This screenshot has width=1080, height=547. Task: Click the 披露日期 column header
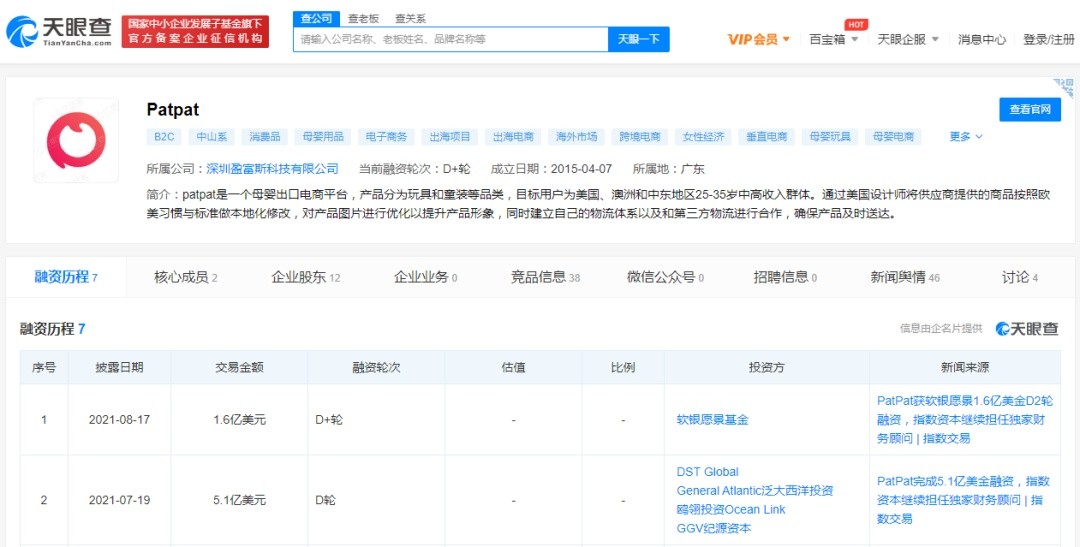click(119, 367)
